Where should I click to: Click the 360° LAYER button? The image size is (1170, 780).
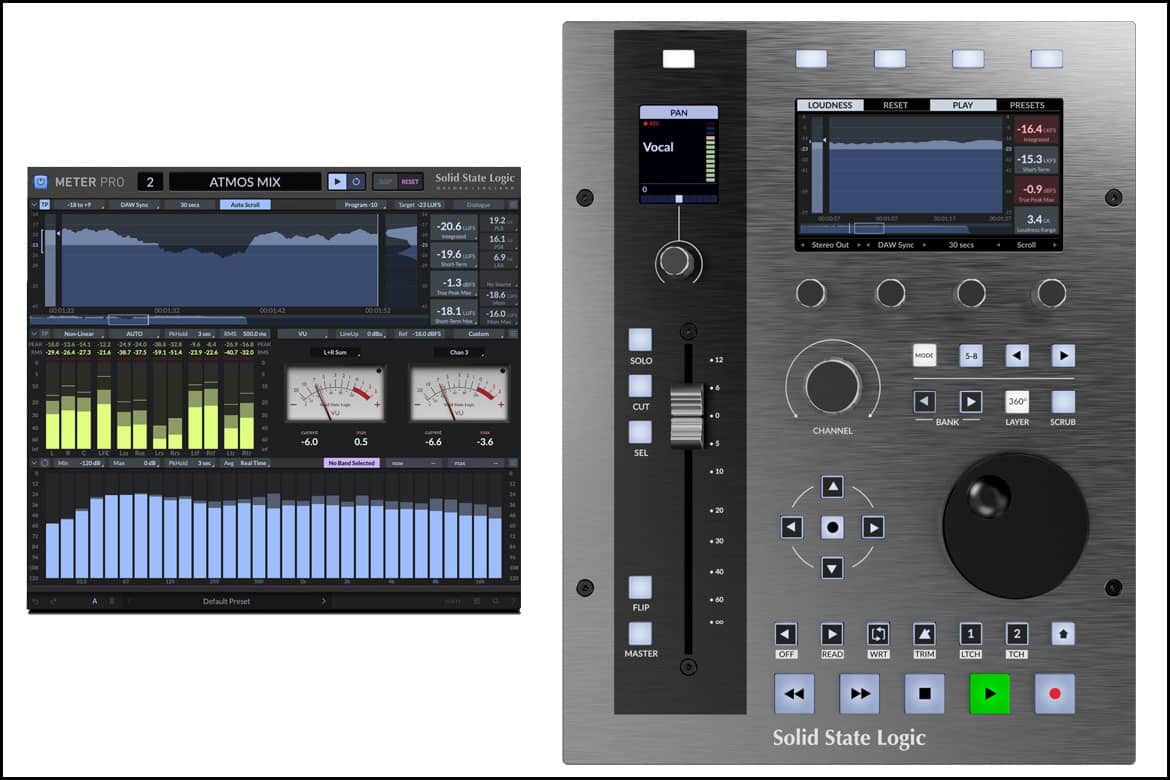1016,402
